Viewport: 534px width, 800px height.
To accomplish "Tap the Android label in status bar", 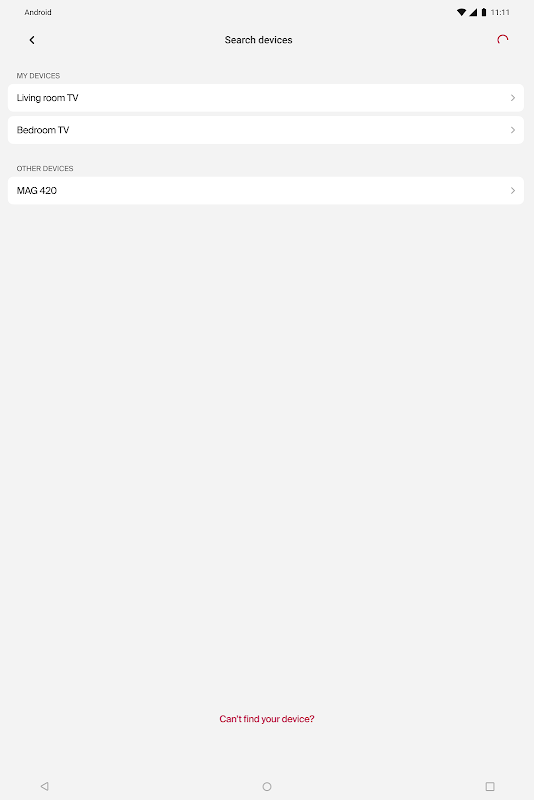I will pos(38,12).
